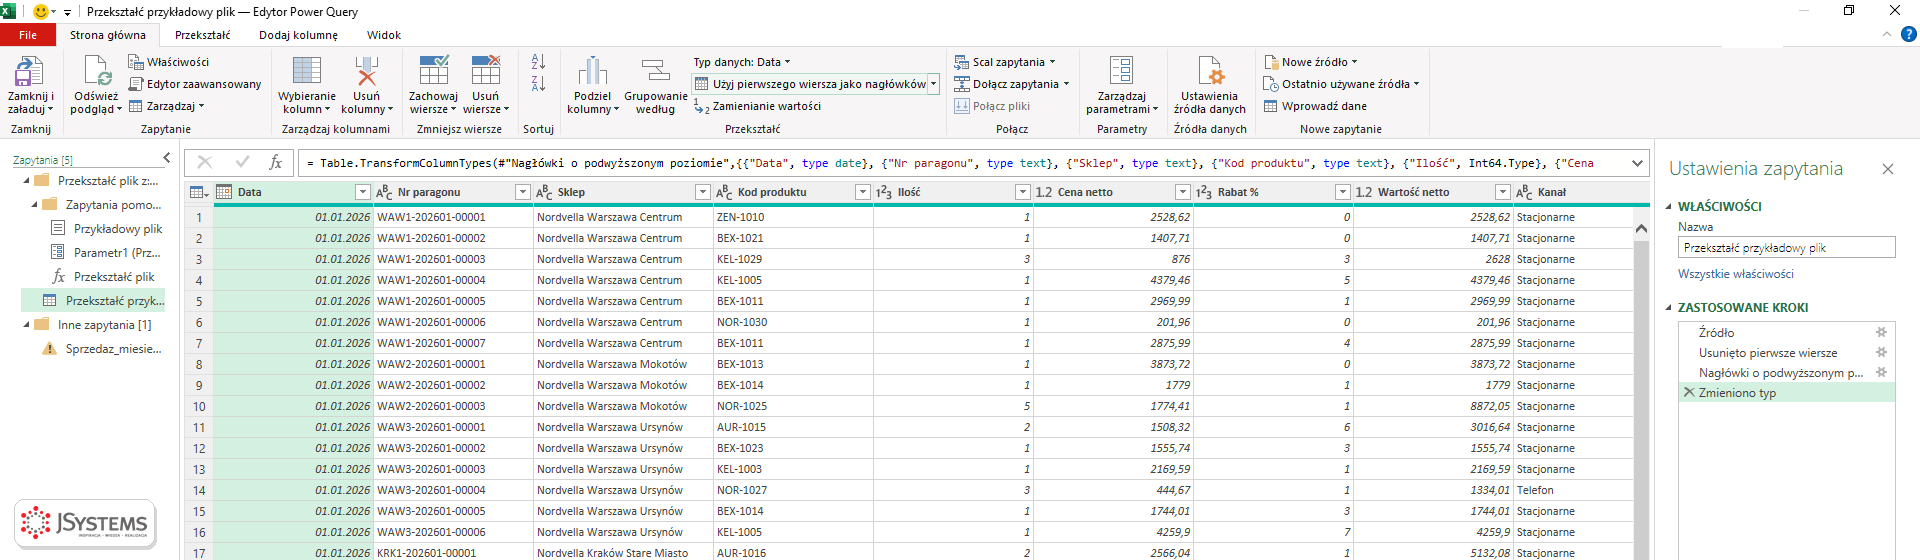The width and height of the screenshot is (1920, 560).
Task: Expand arrow next to Użyj pierwszego wiersza
Action: 934,84
